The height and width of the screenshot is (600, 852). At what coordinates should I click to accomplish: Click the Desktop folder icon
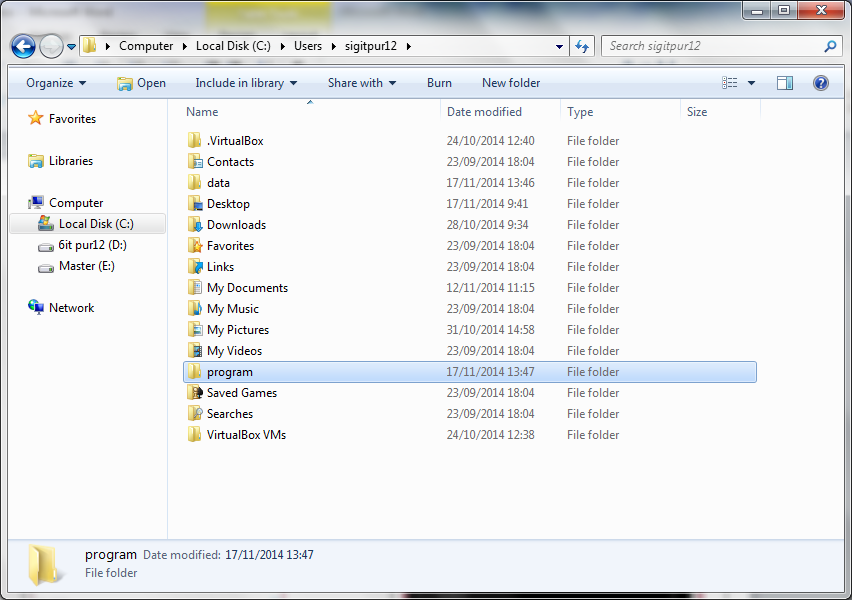(195, 204)
